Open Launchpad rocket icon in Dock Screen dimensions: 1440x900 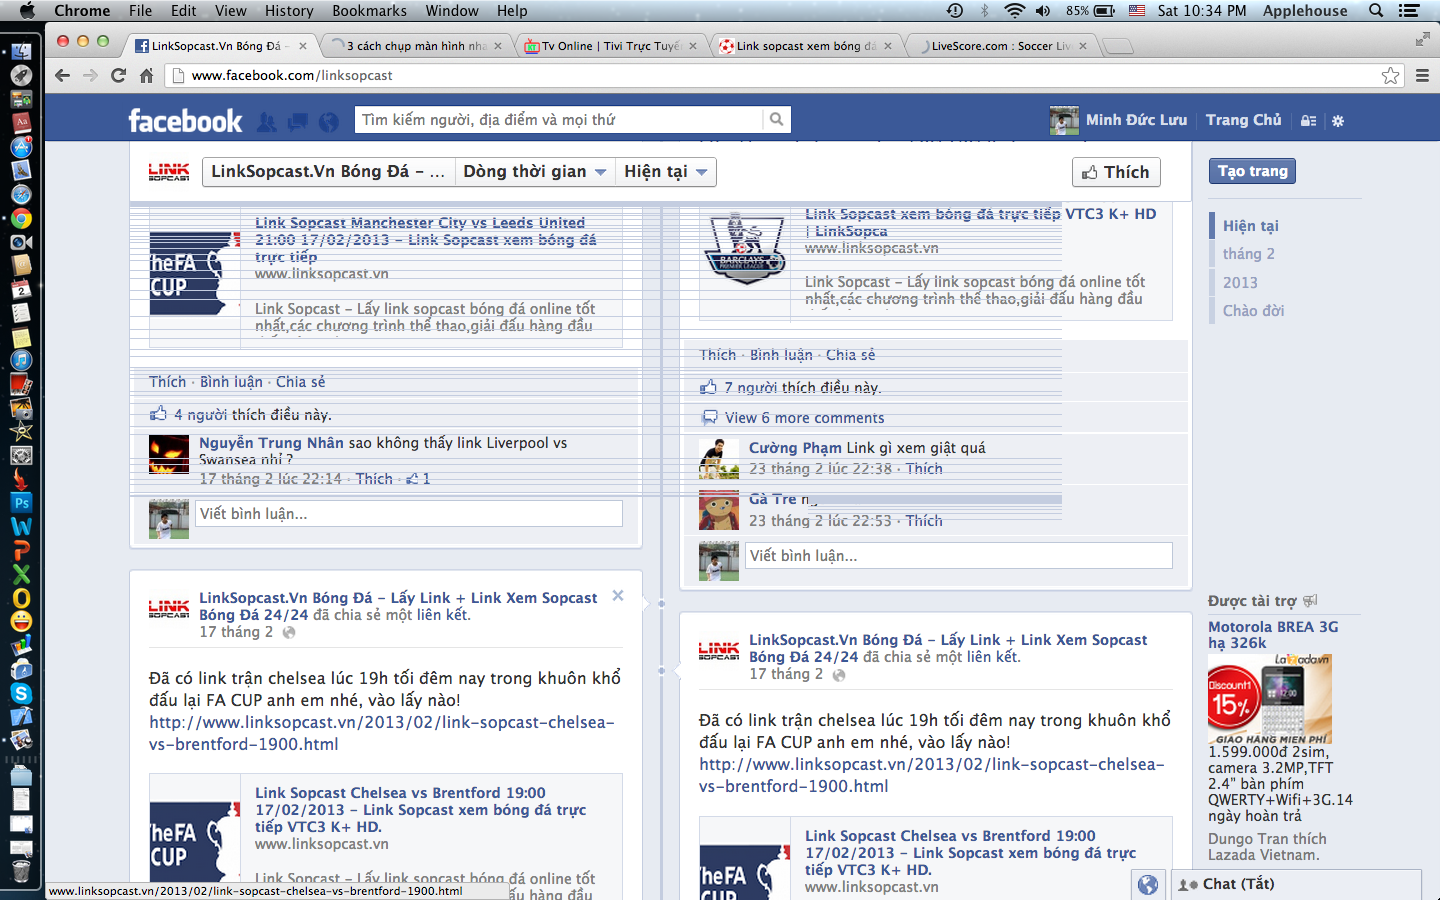pos(21,76)
